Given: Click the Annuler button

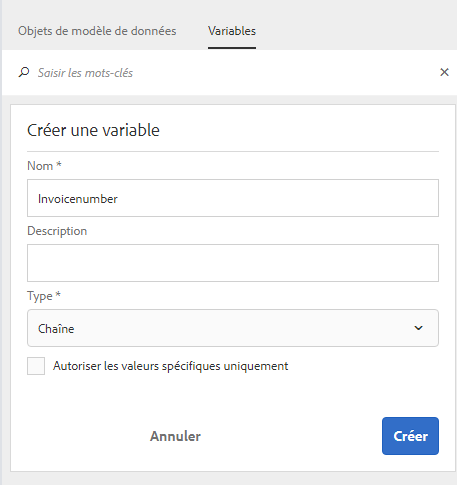Looking at the screenshot, I should click(175, 436).
